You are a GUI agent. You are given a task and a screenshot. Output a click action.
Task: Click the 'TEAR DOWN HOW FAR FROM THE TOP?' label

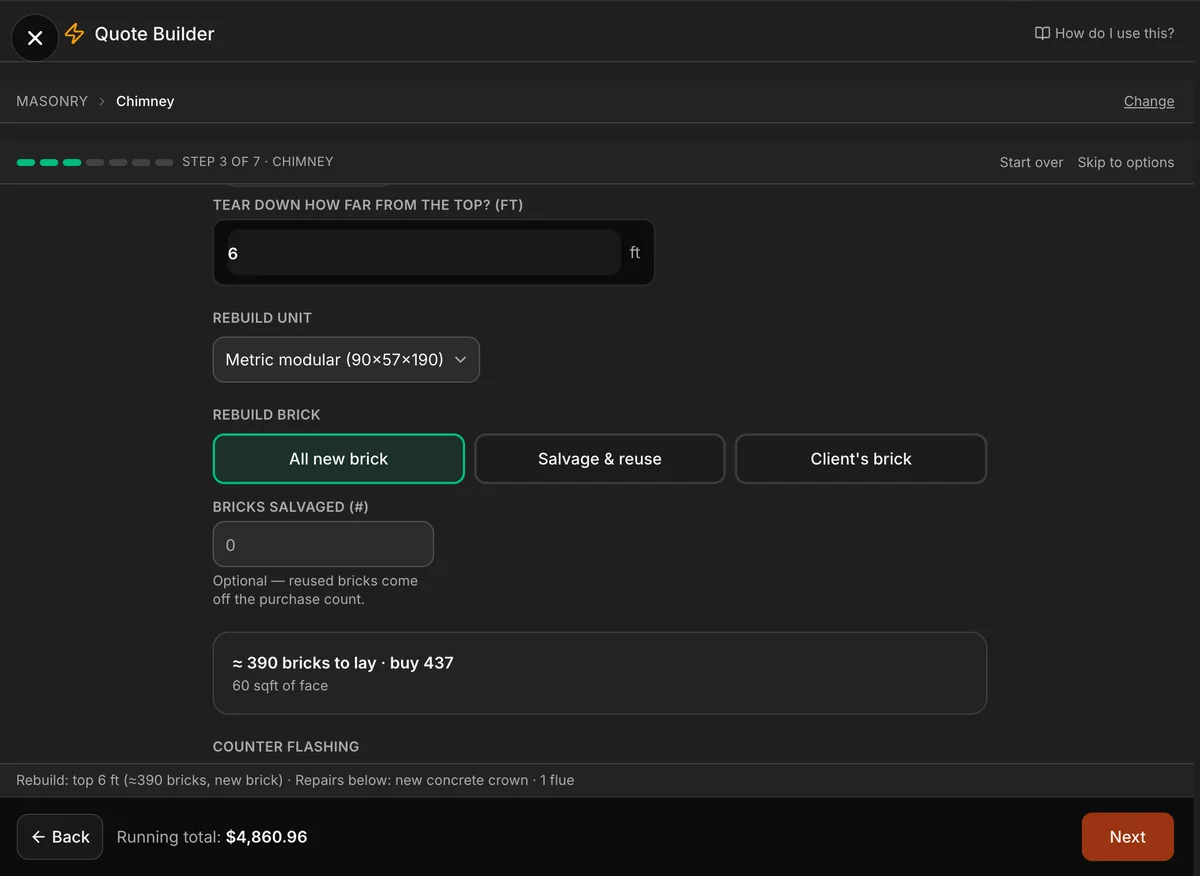(x=368, y=205)
